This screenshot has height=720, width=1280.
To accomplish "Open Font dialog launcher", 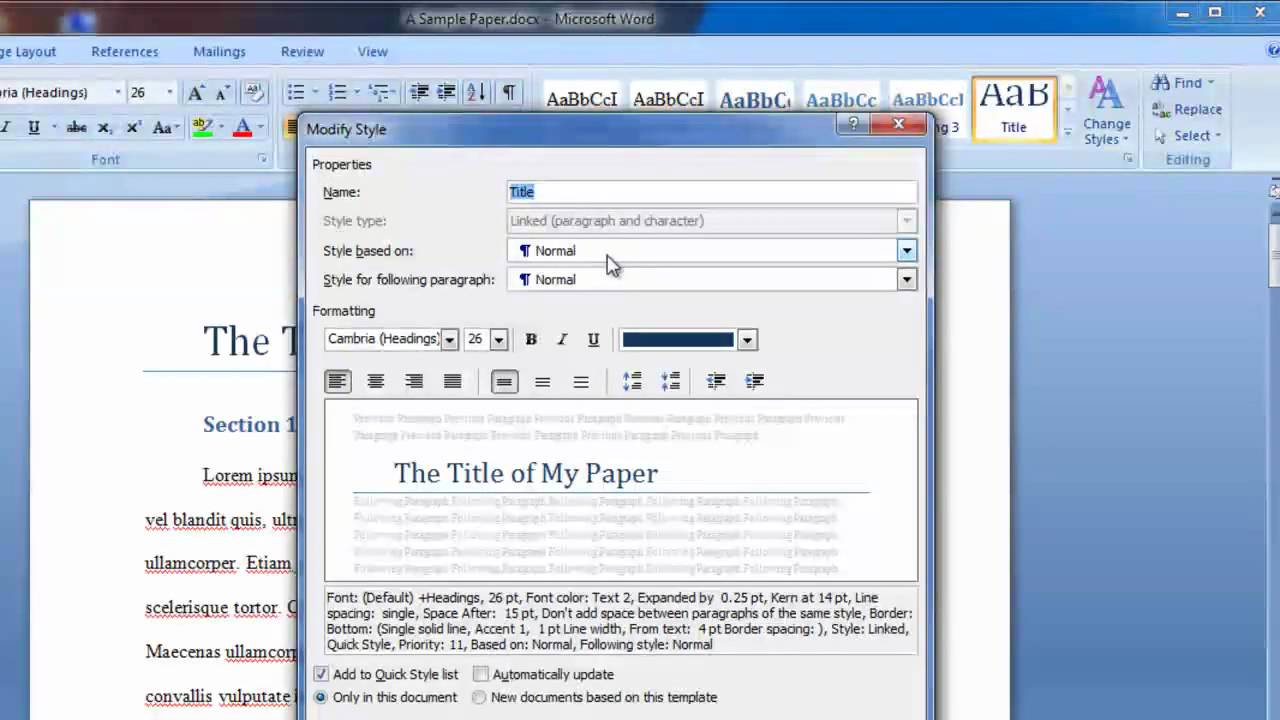I will pos(263,159).
